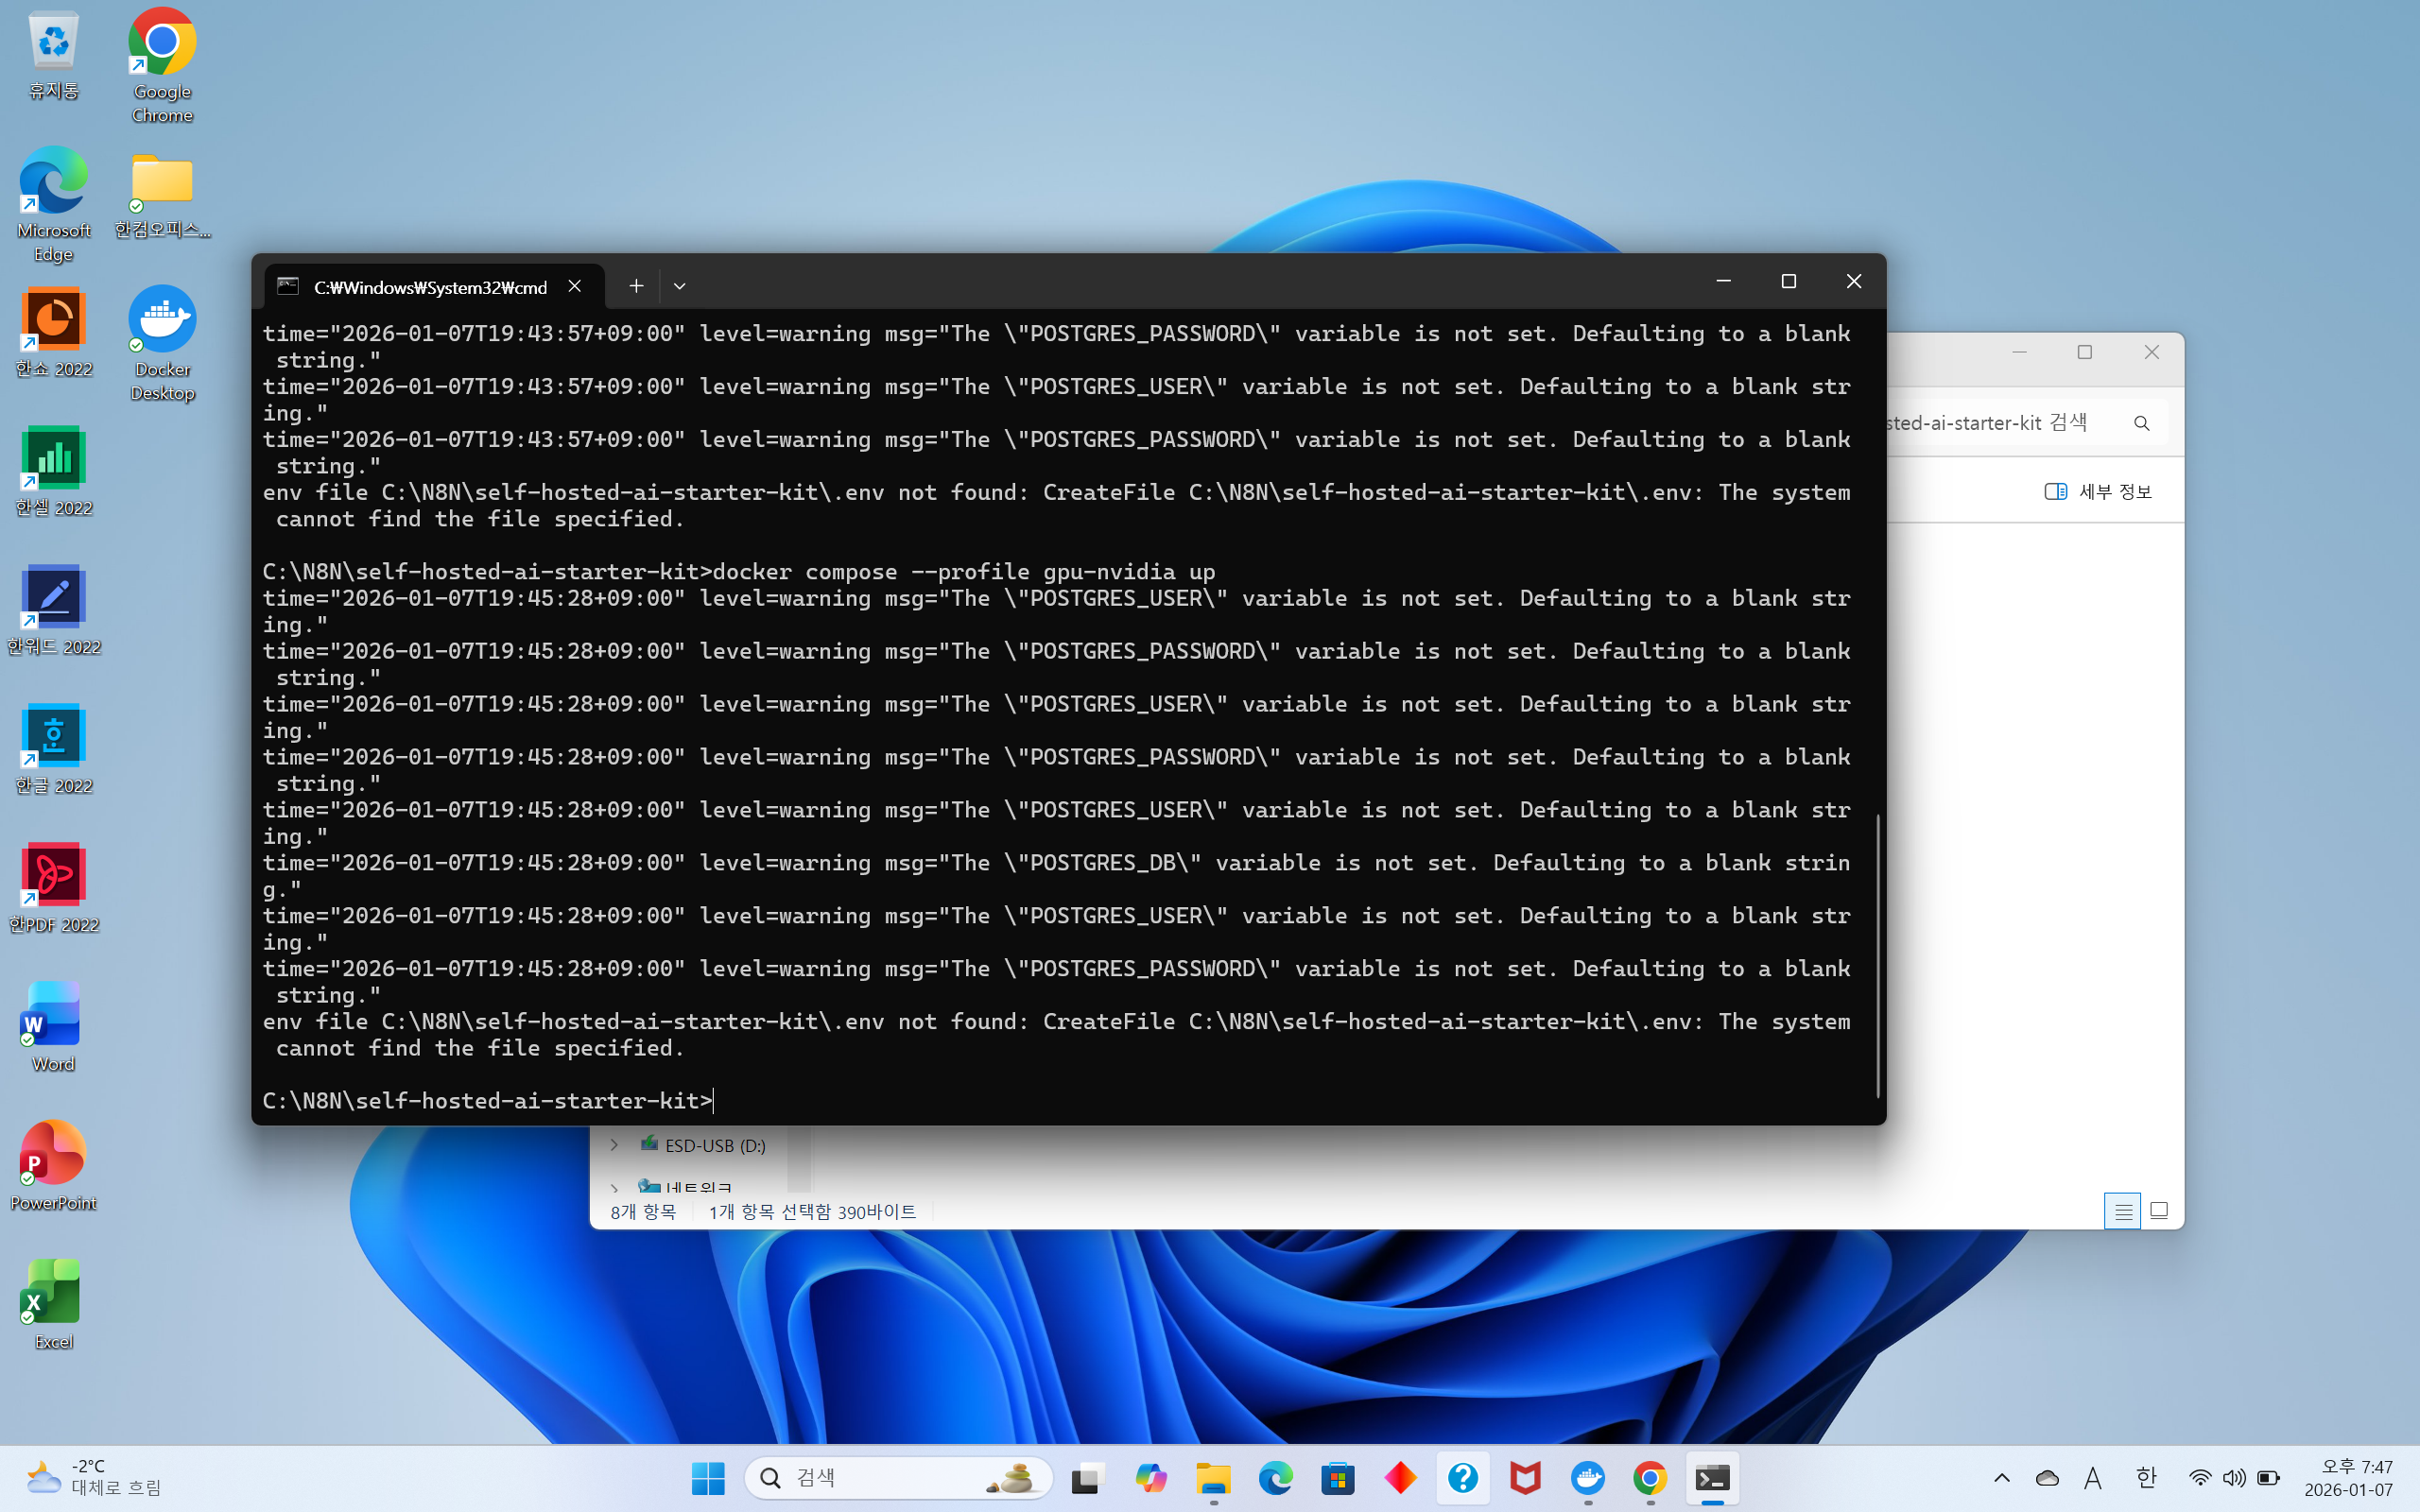The width and height of the screenshot is (2420, 1512).
Task: Show hidden system tray icons chevron
Action: (x=2001, y=1478)
